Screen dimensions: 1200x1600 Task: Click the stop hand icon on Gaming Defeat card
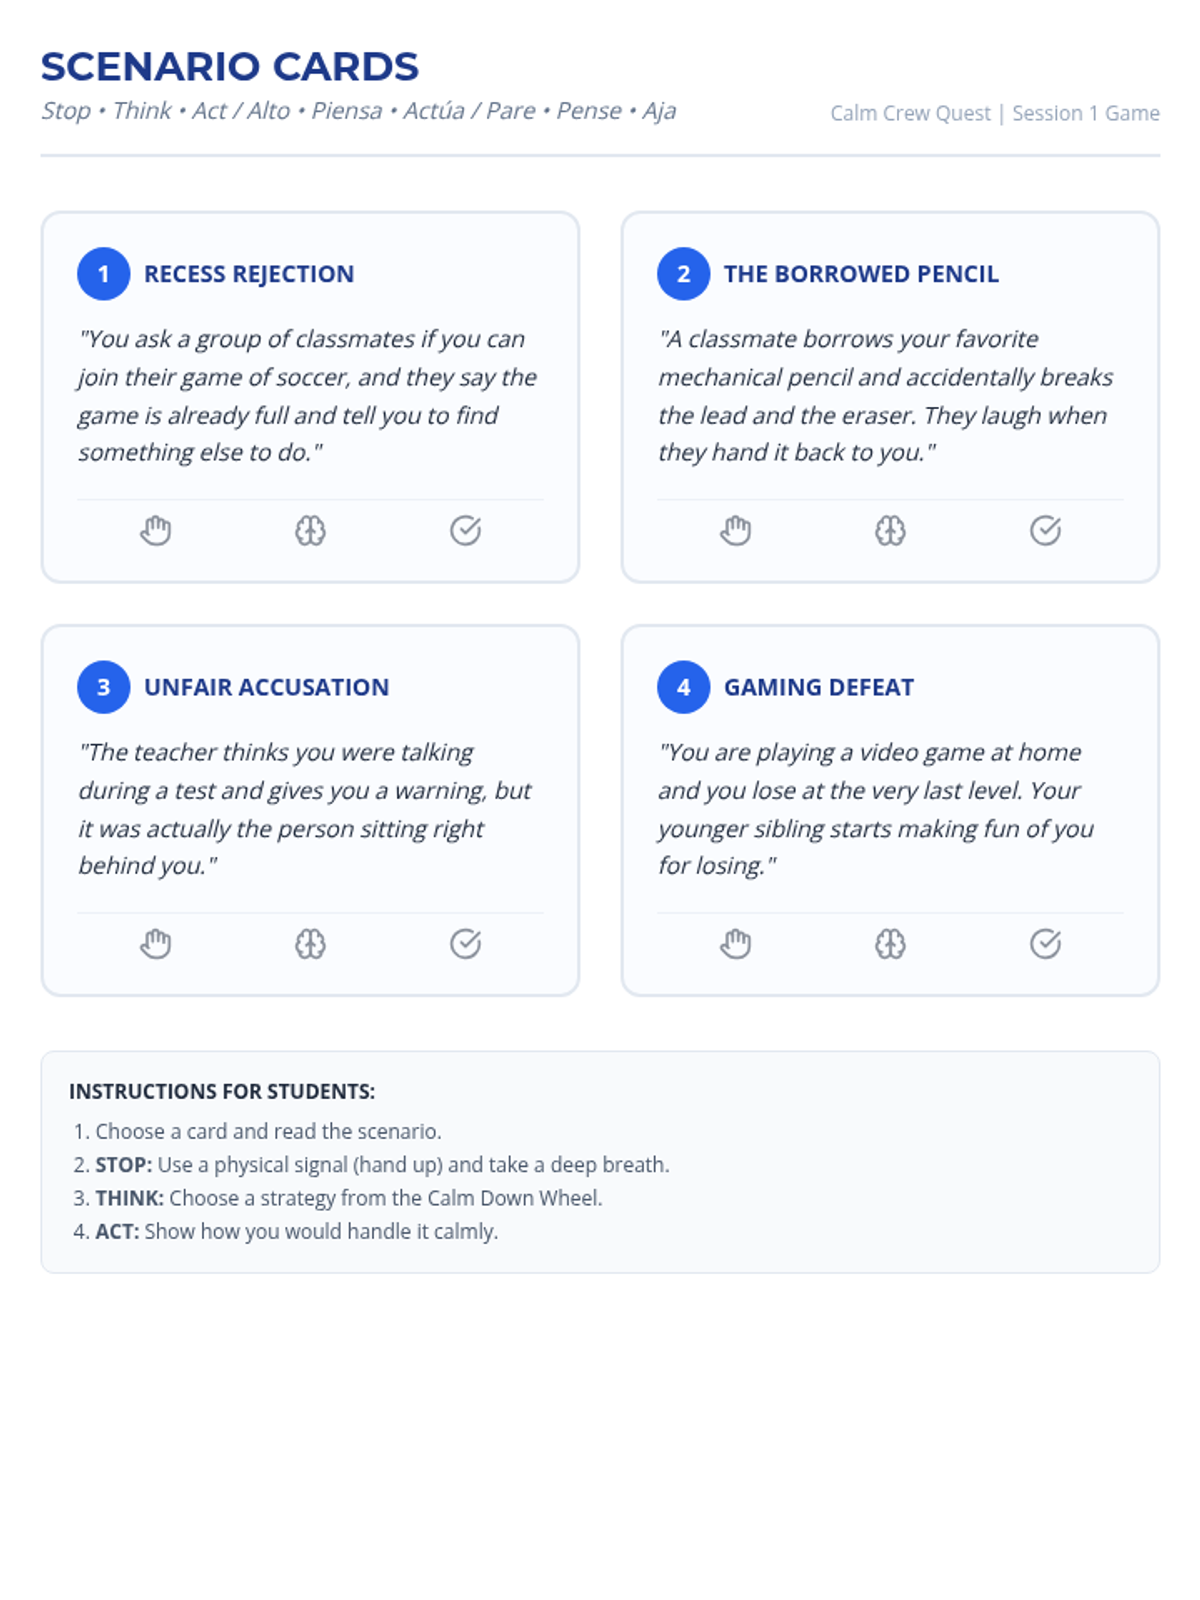pyautogui.click(x=735, y=943)
